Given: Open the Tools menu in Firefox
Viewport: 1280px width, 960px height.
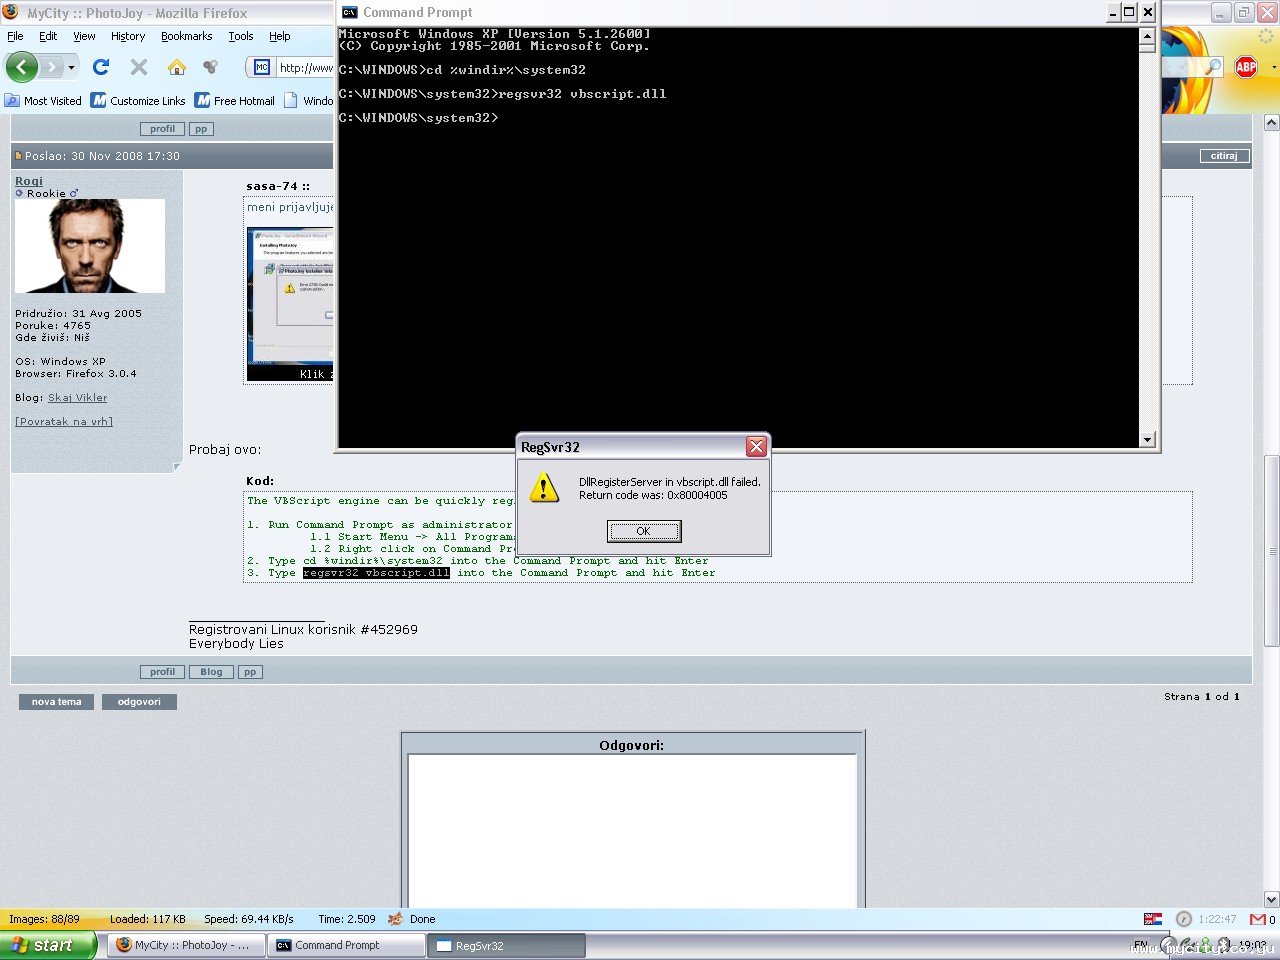Looking at the screenshot, I should tap(241, 36).
